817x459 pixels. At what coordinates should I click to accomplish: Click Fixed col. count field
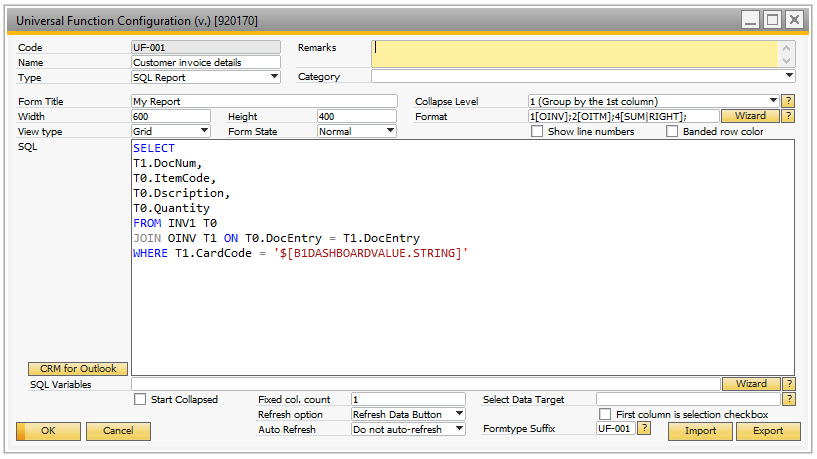(x=408, y=399)
